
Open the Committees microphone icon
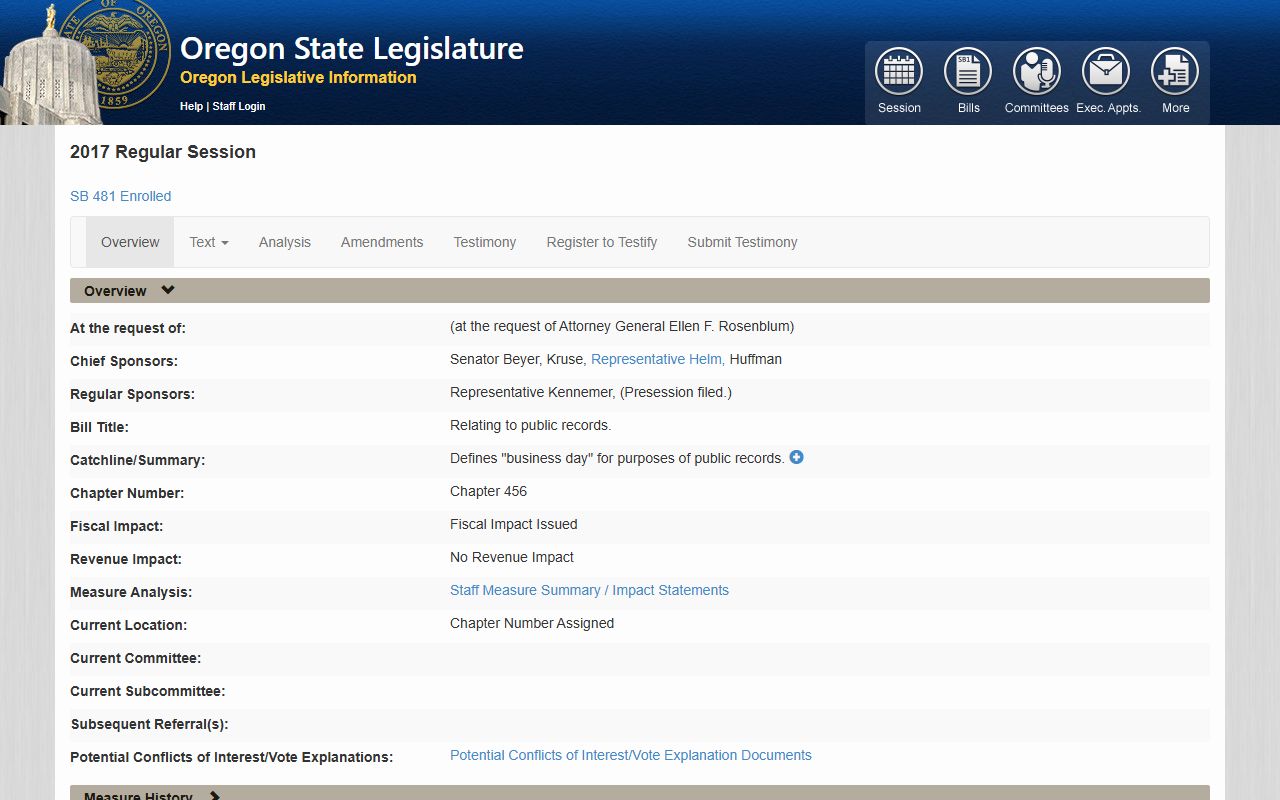point(1037,72)
